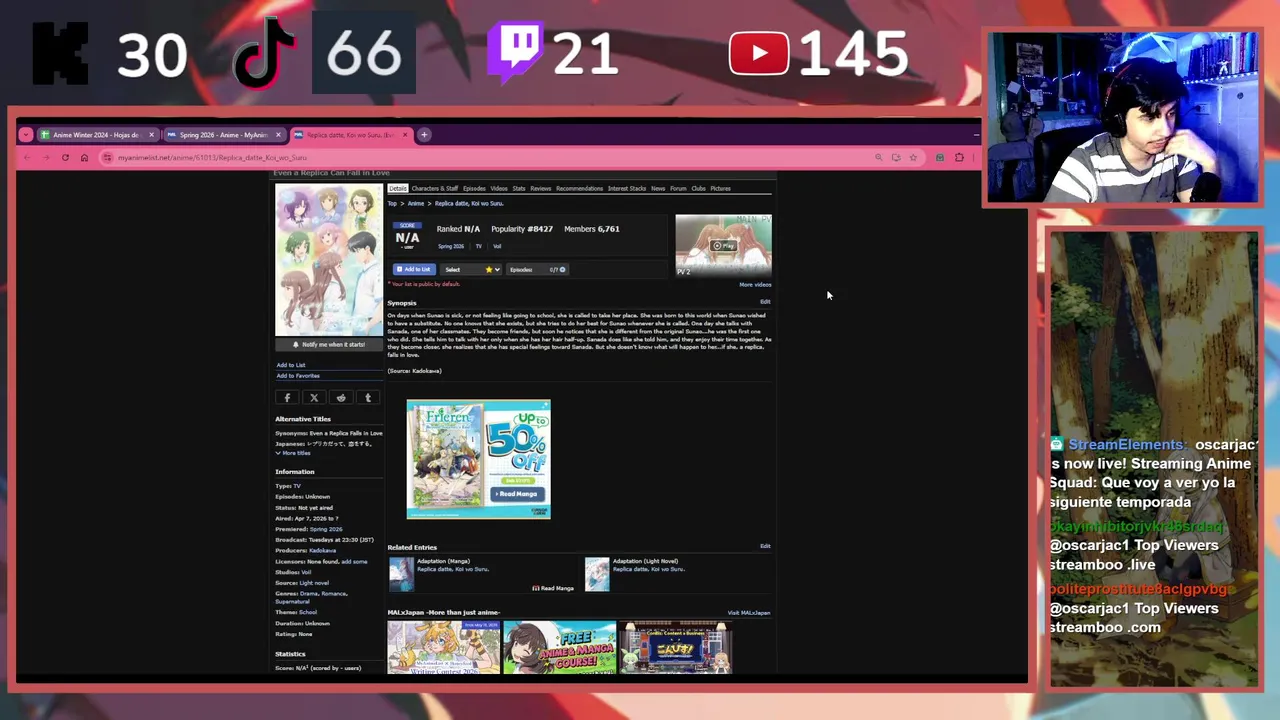Image resolution: width=1280 pixels, height=720 pixels.
Task: Share on X icon
Action: pyautogui.click(x=314, y=397)
